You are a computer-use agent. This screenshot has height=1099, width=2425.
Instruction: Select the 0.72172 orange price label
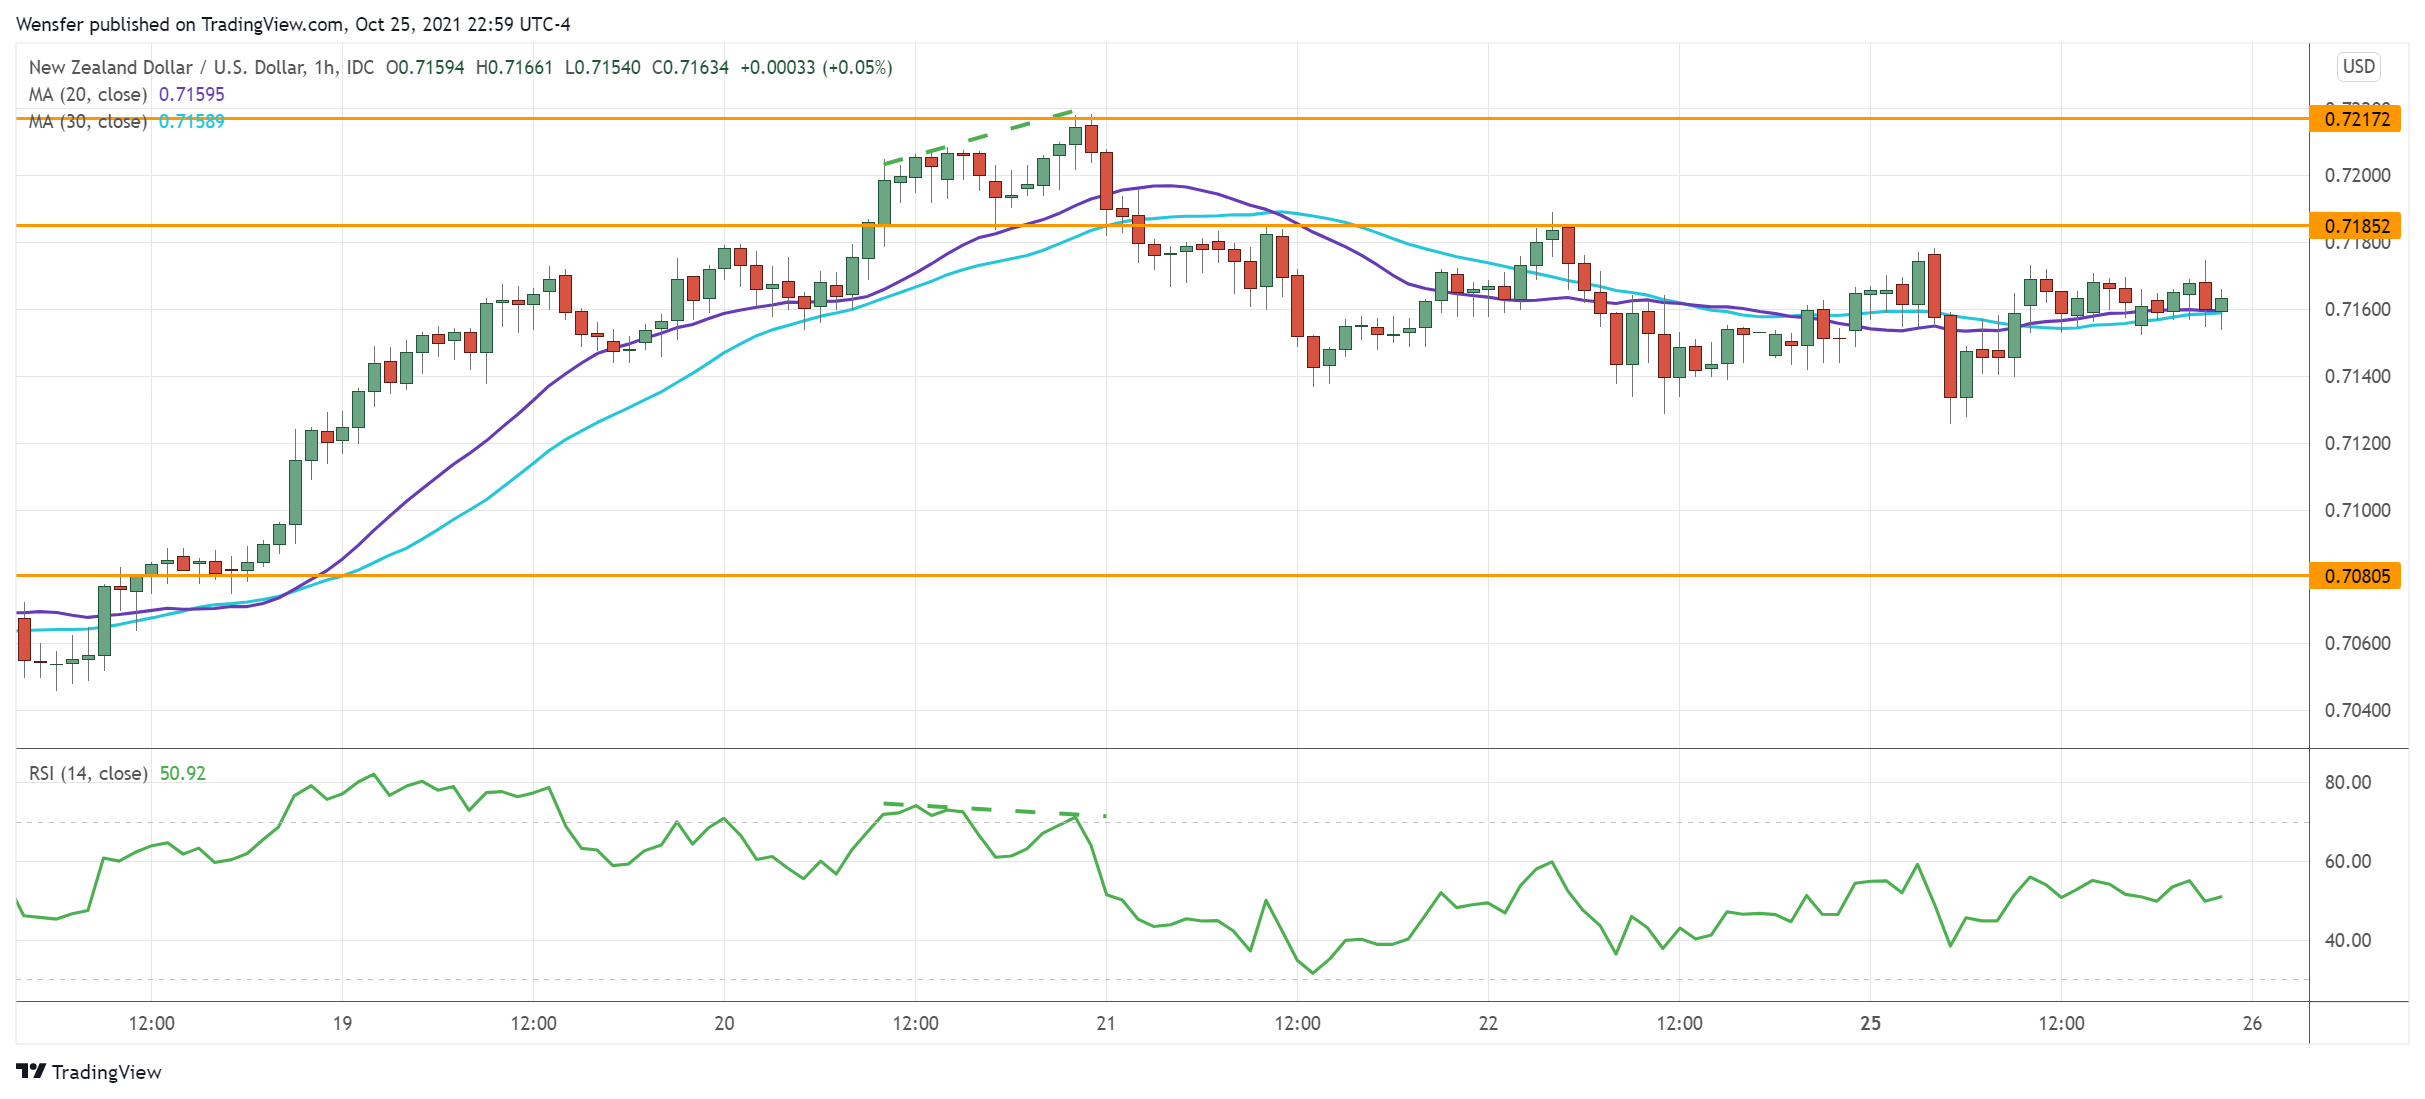[2355, 119]
